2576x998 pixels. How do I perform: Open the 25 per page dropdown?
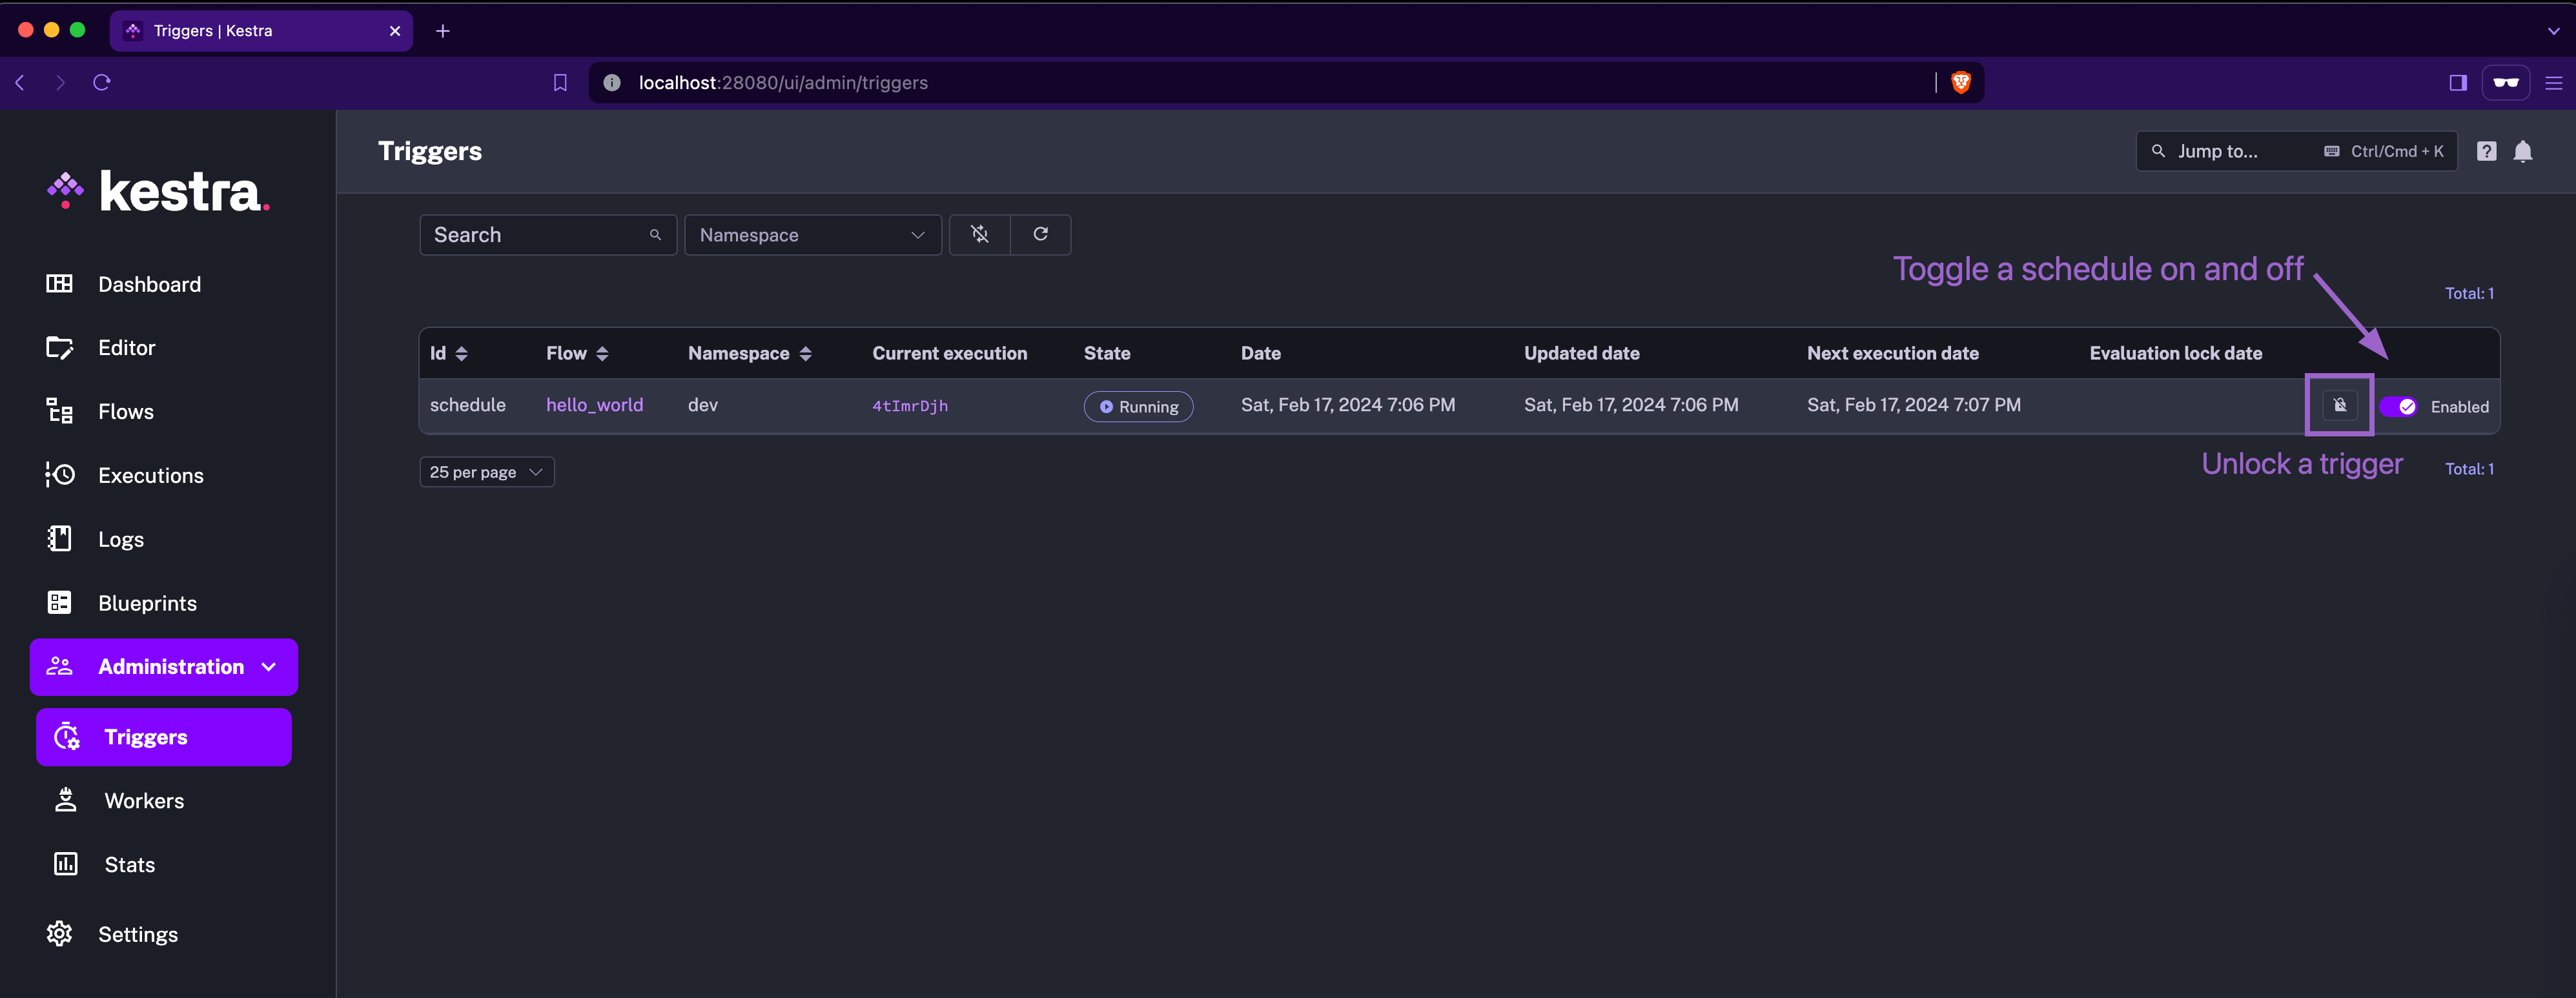(486, 472)
